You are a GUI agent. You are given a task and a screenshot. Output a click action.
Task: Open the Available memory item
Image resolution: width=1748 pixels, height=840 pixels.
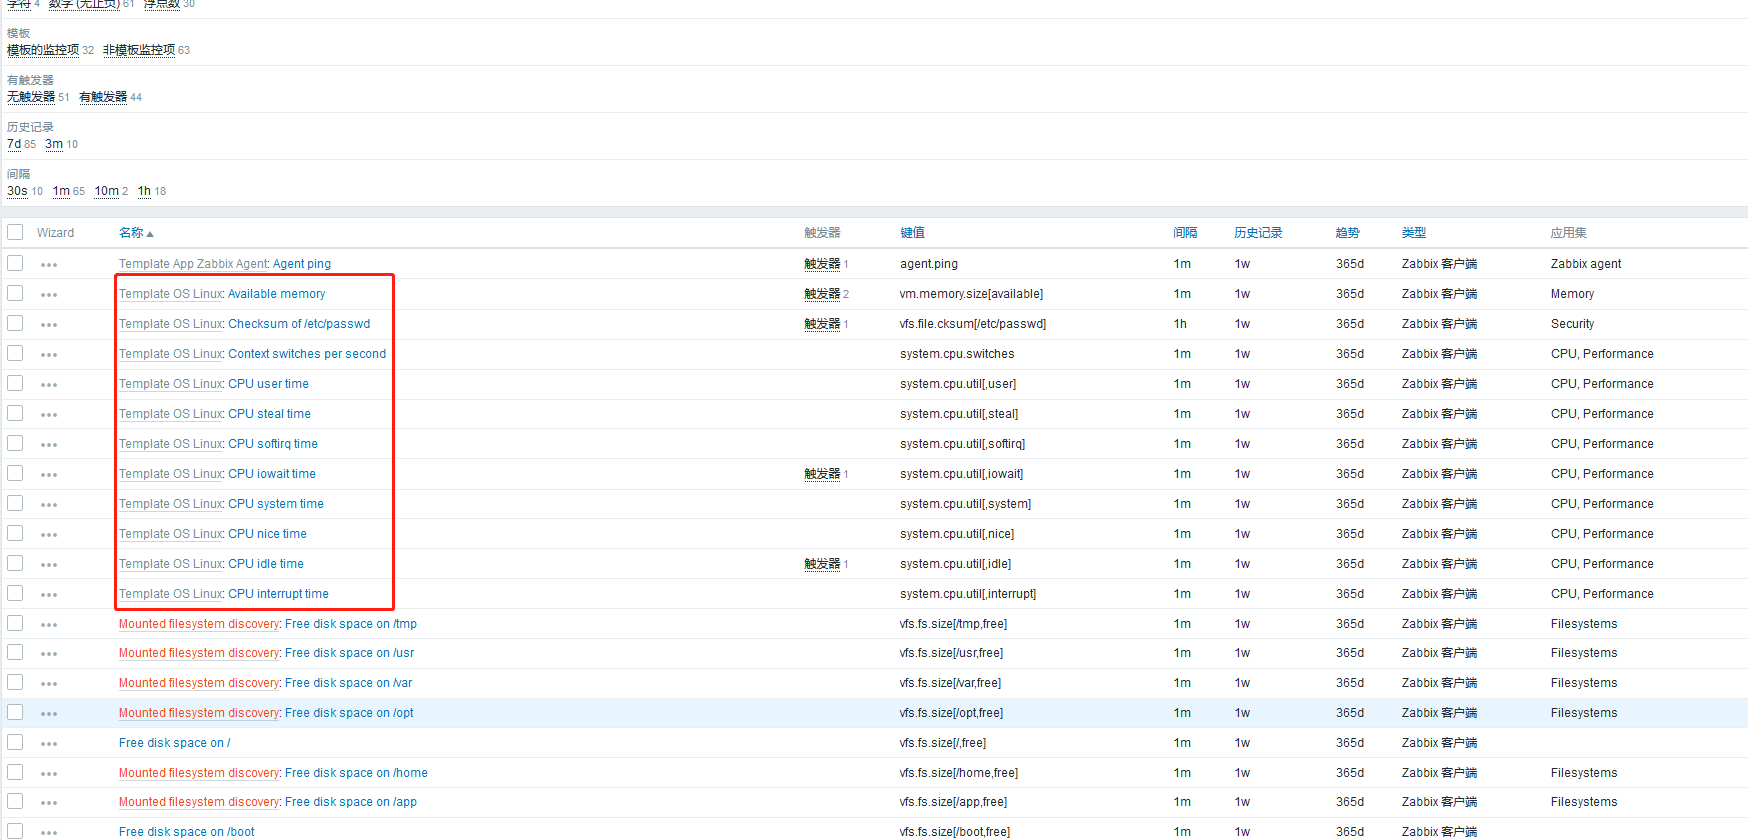[277, 294]
